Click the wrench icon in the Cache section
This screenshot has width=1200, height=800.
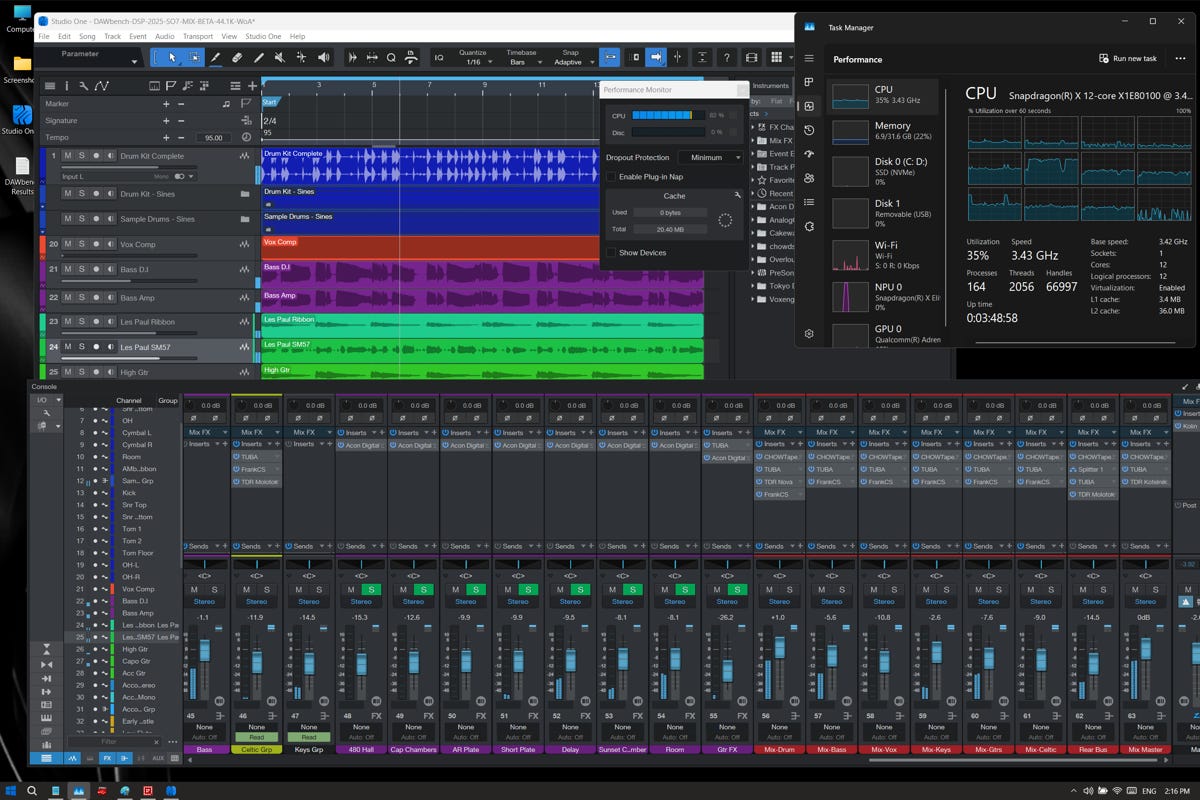pos(737,196)
